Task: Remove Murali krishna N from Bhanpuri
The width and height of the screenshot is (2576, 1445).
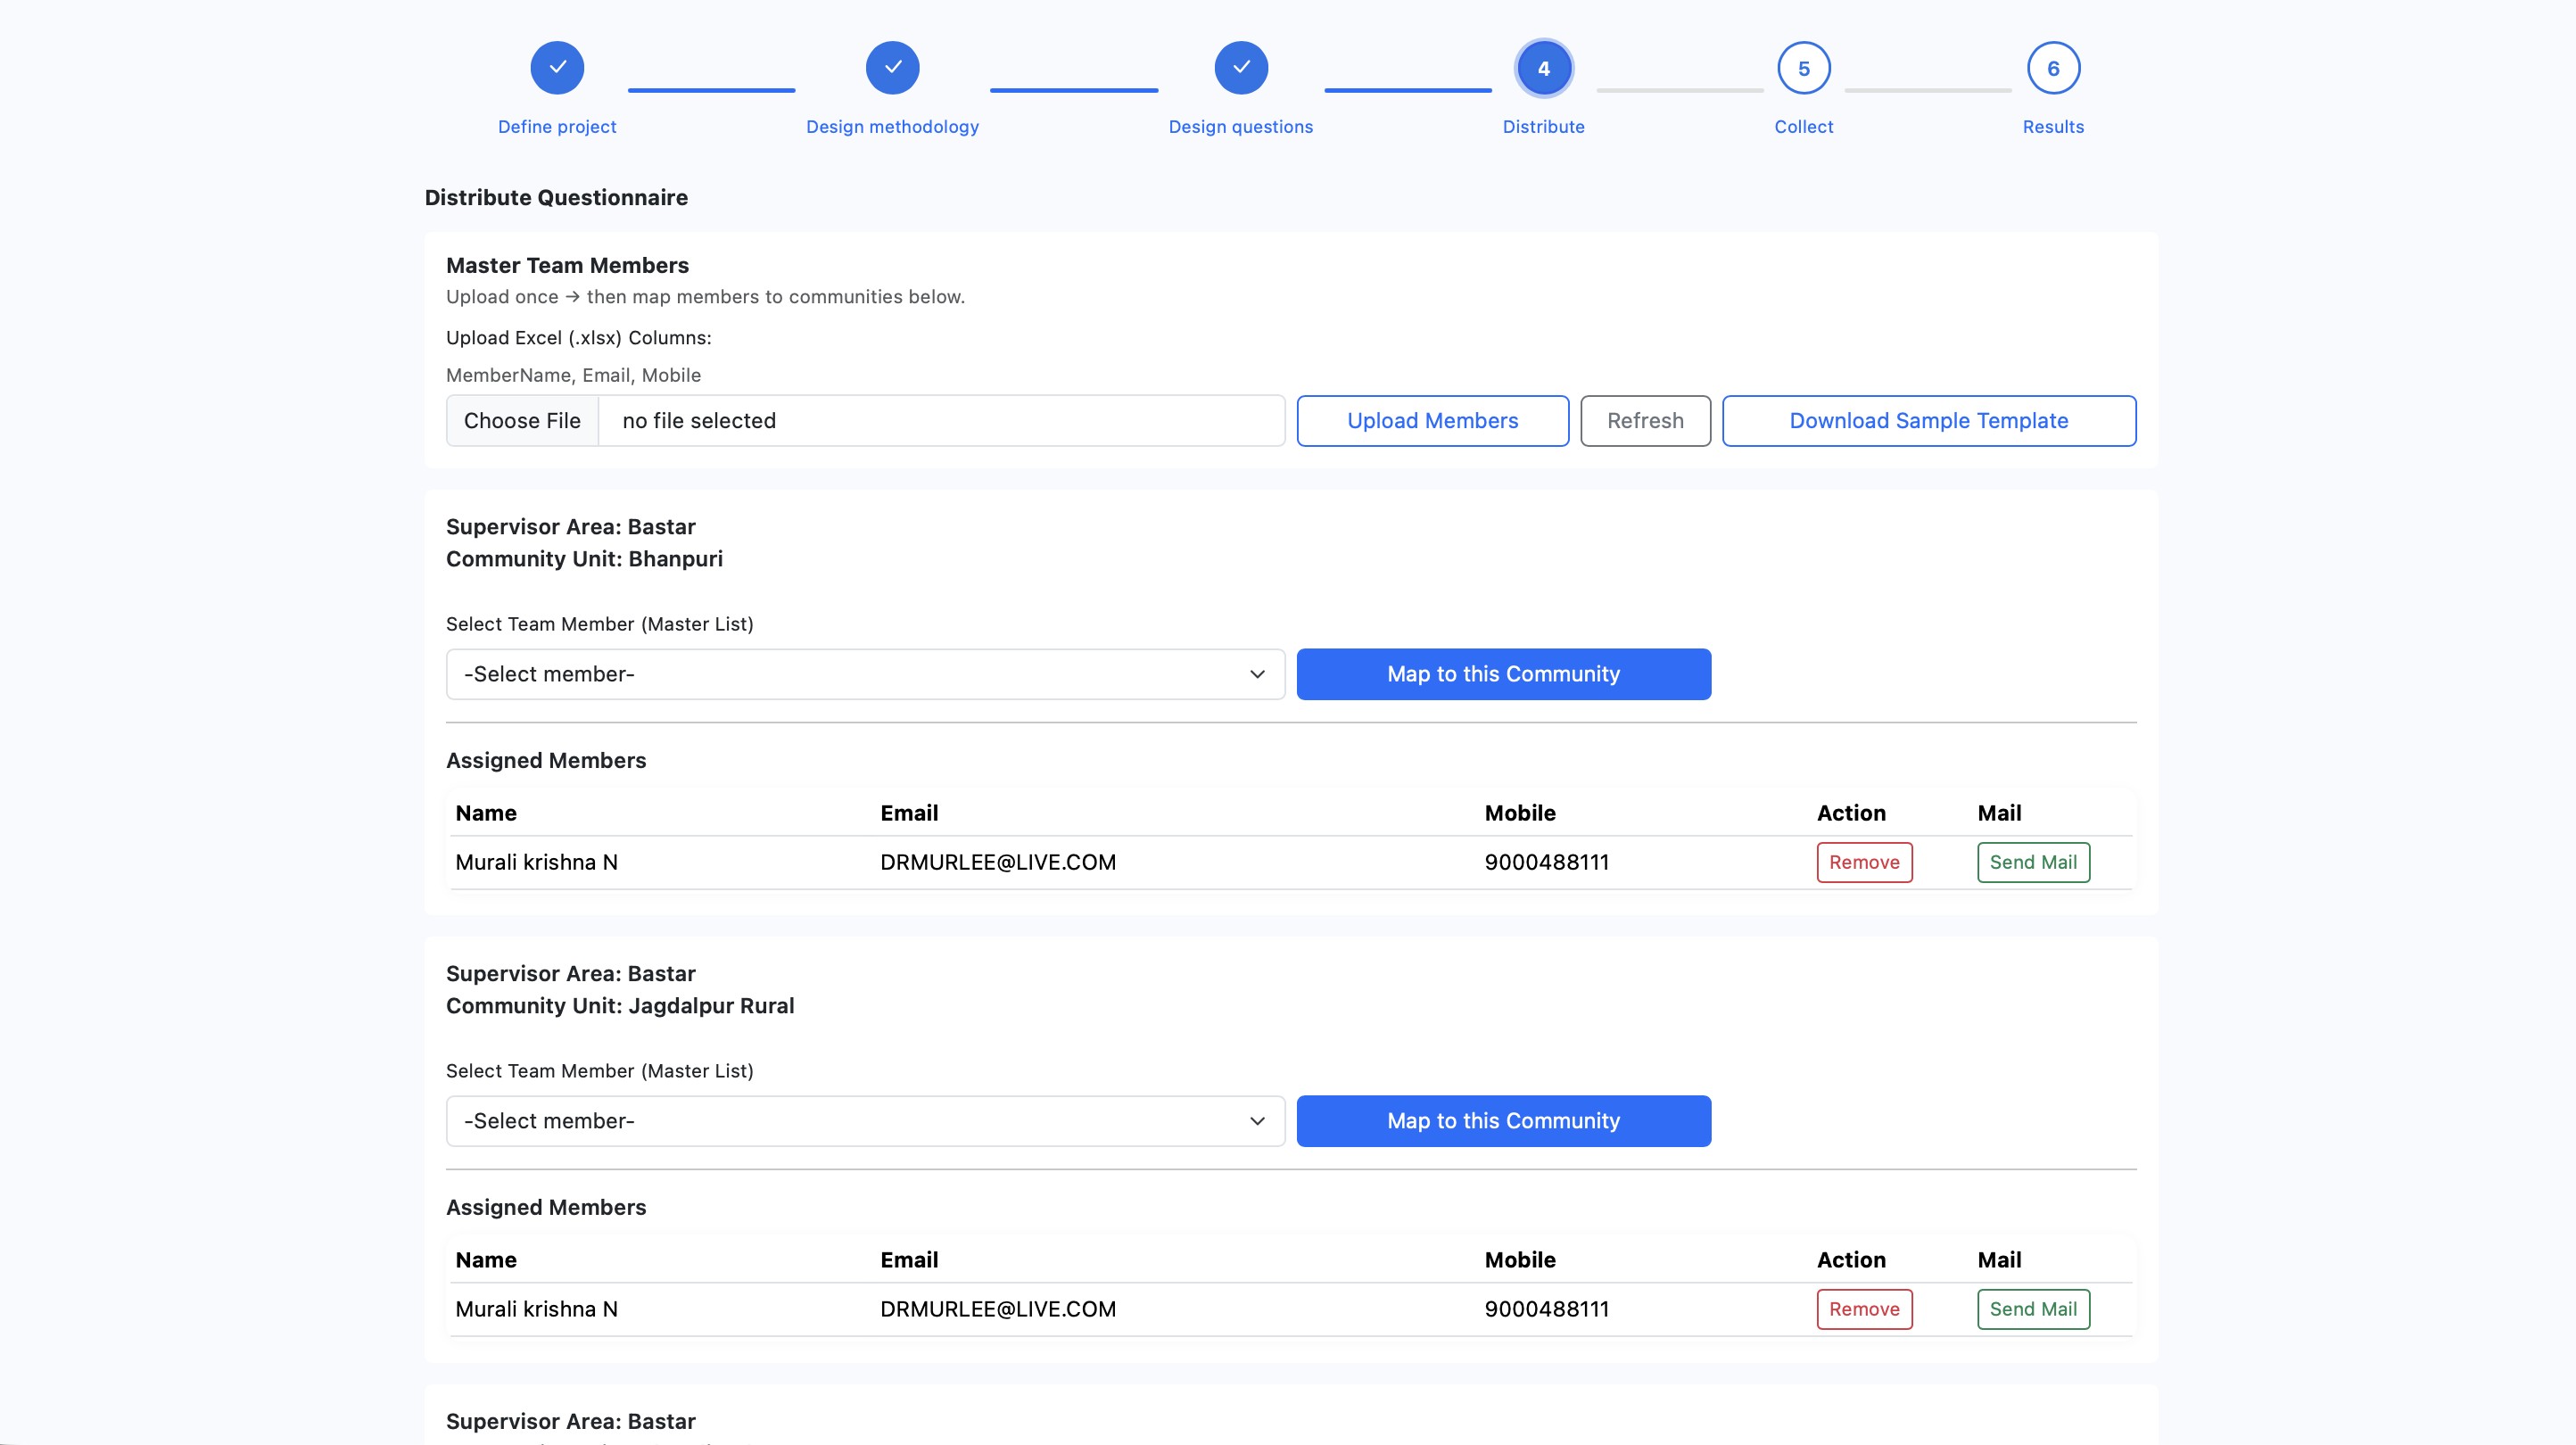Action: 1864,862
